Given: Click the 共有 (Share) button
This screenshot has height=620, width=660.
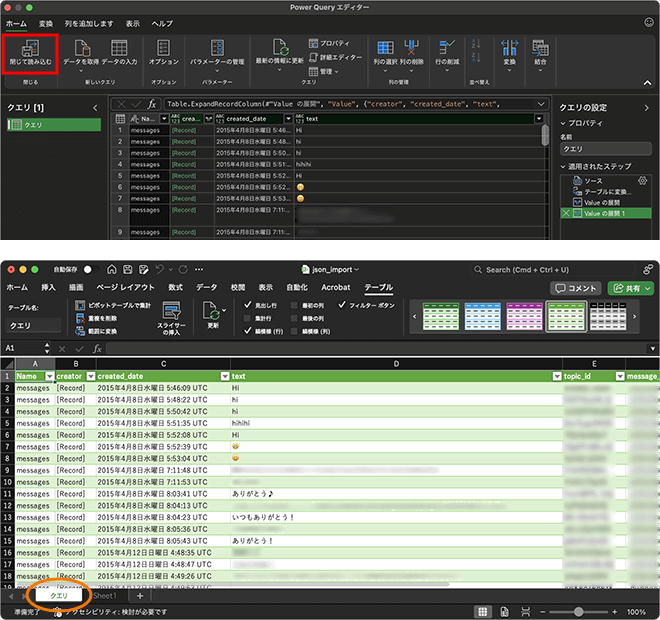Looking at the screenshot, I should tap(632, 288).
